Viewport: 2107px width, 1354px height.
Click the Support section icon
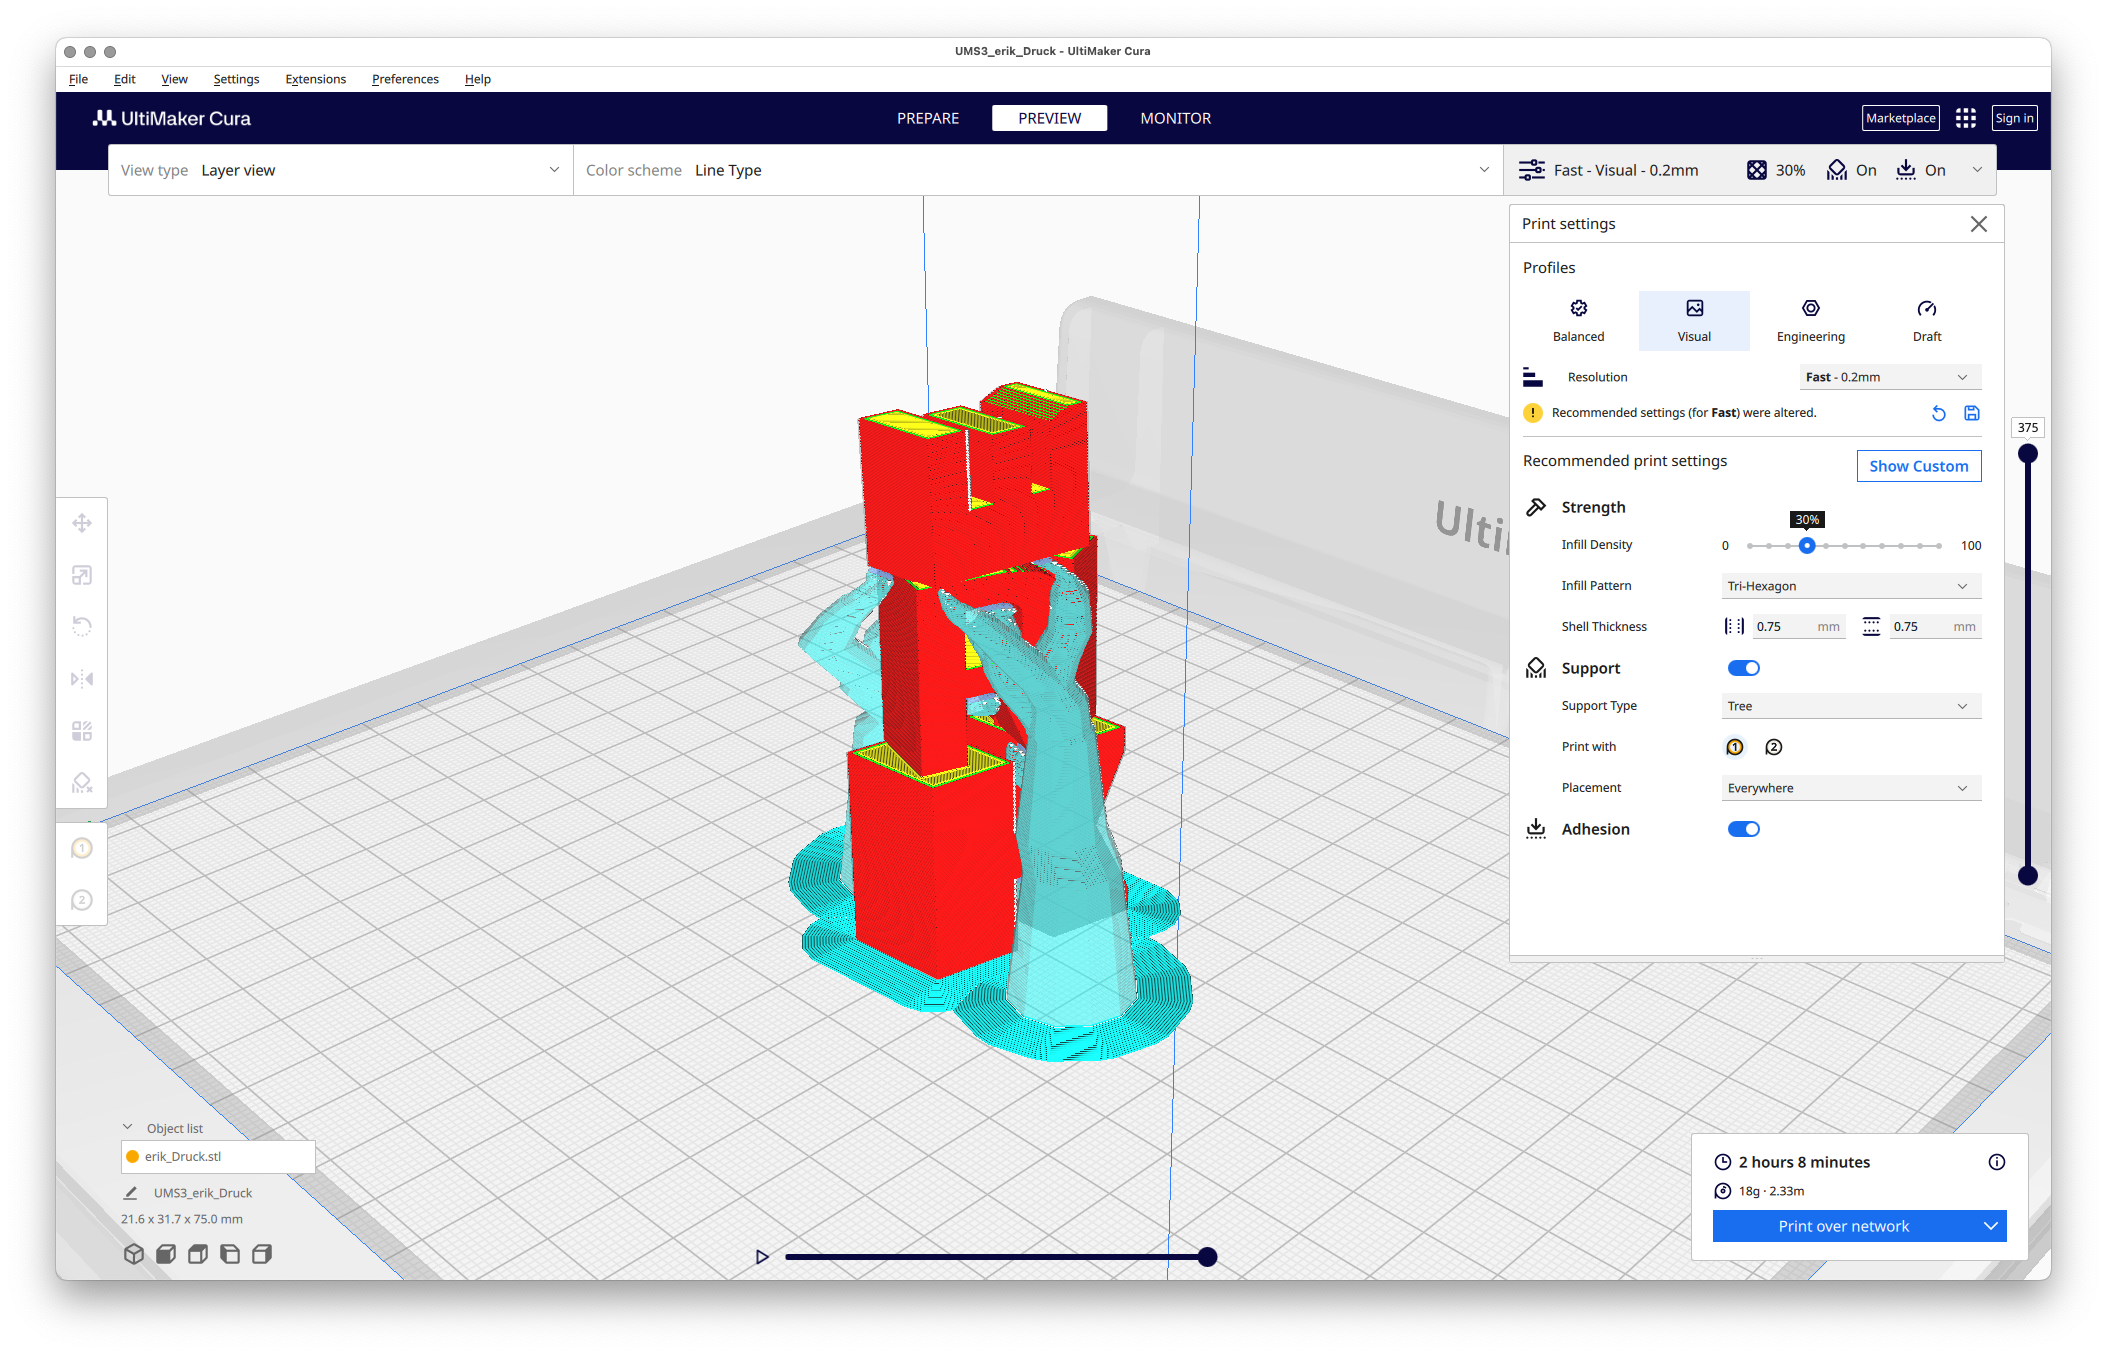[1536, 668]
